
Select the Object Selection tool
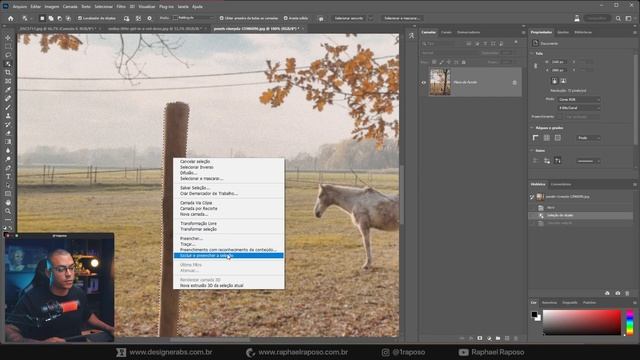tap(8, 64)
